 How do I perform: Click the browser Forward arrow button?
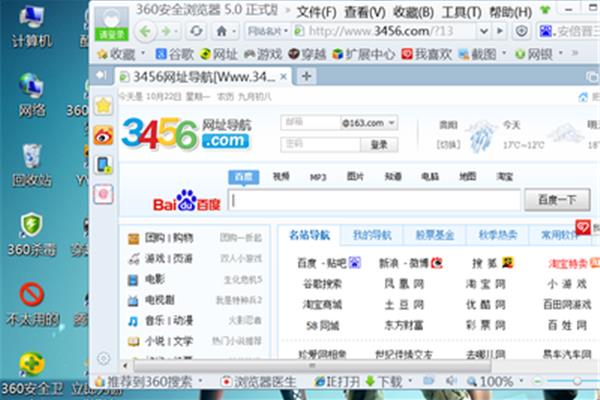coord(166,31)
